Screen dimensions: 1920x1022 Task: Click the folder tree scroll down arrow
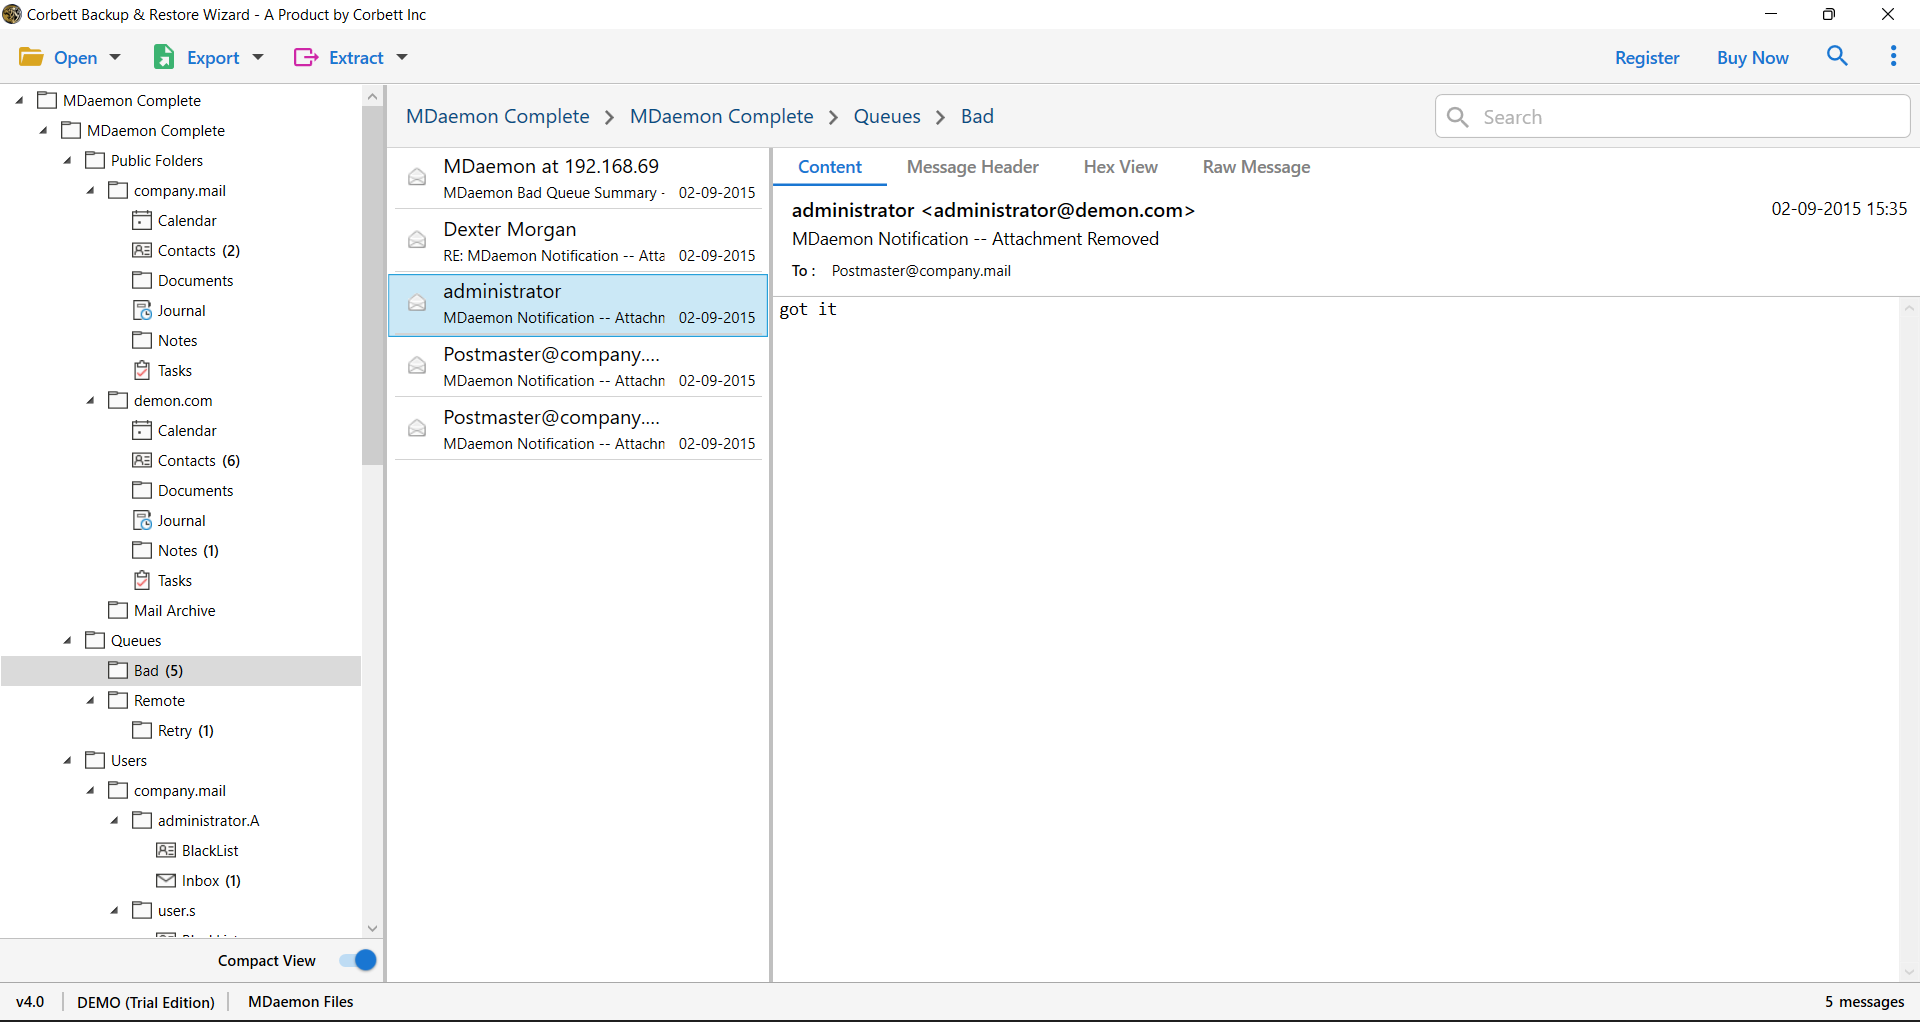372,928
